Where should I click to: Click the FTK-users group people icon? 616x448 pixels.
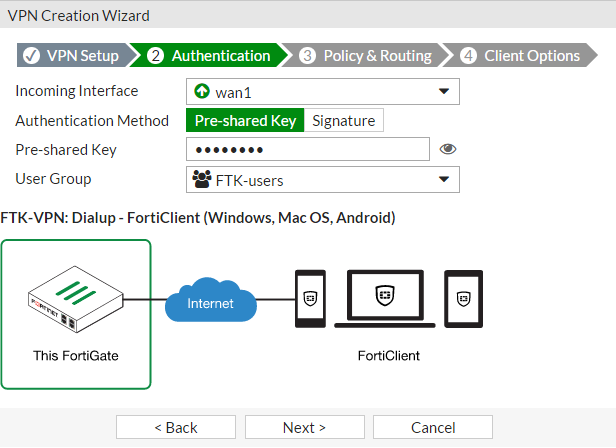pos(202,179)
